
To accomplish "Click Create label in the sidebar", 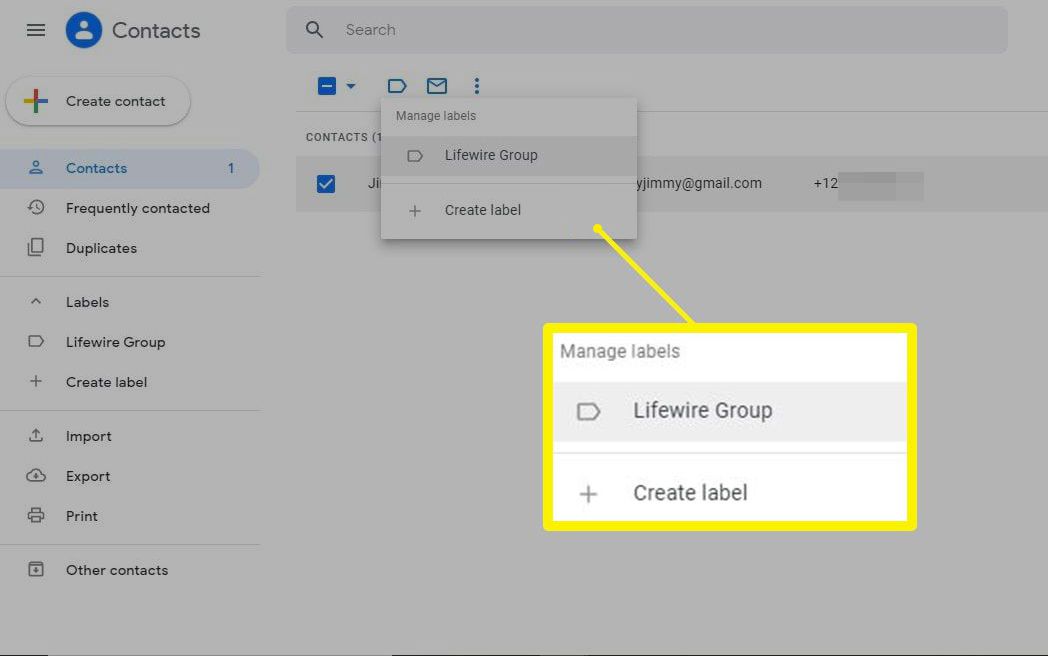I will [130, 382].
